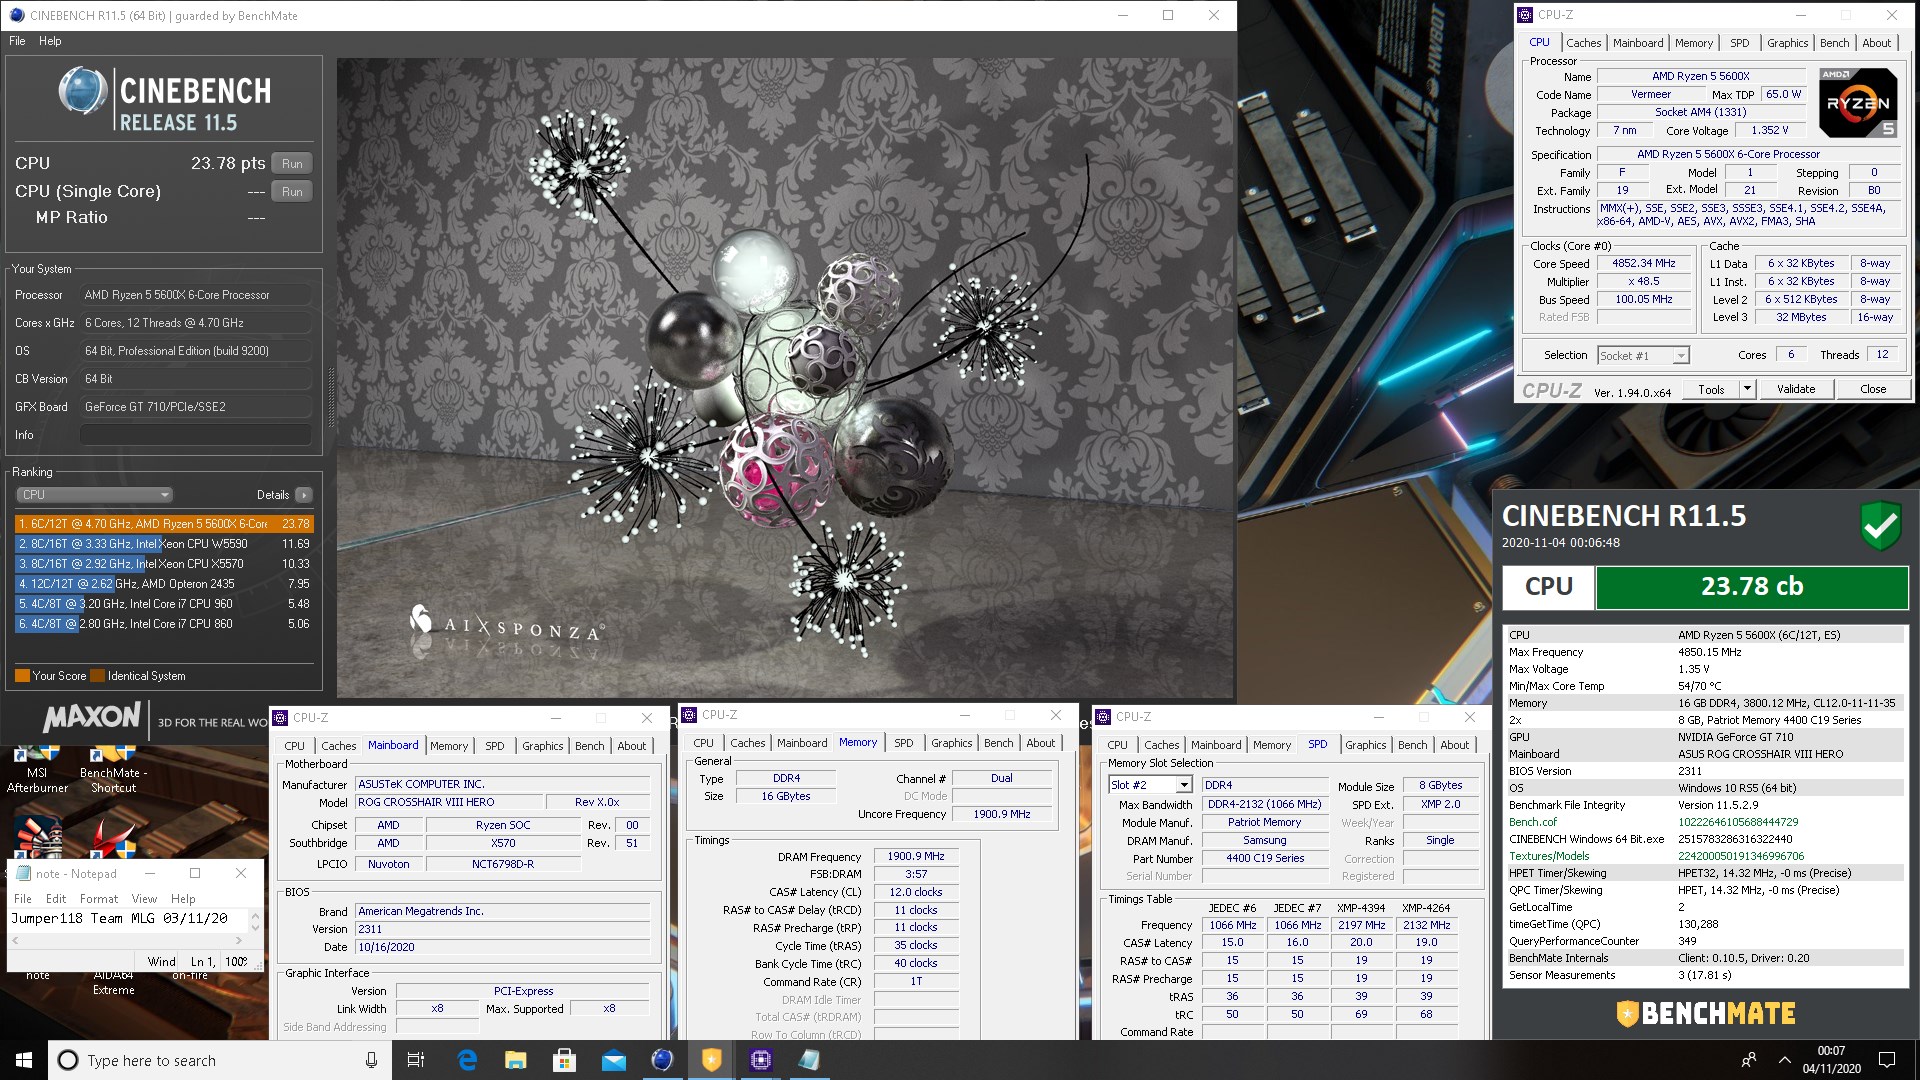Click the CPU-Z title icon in Memory window

pyautogui.click(x=689, y=715)
